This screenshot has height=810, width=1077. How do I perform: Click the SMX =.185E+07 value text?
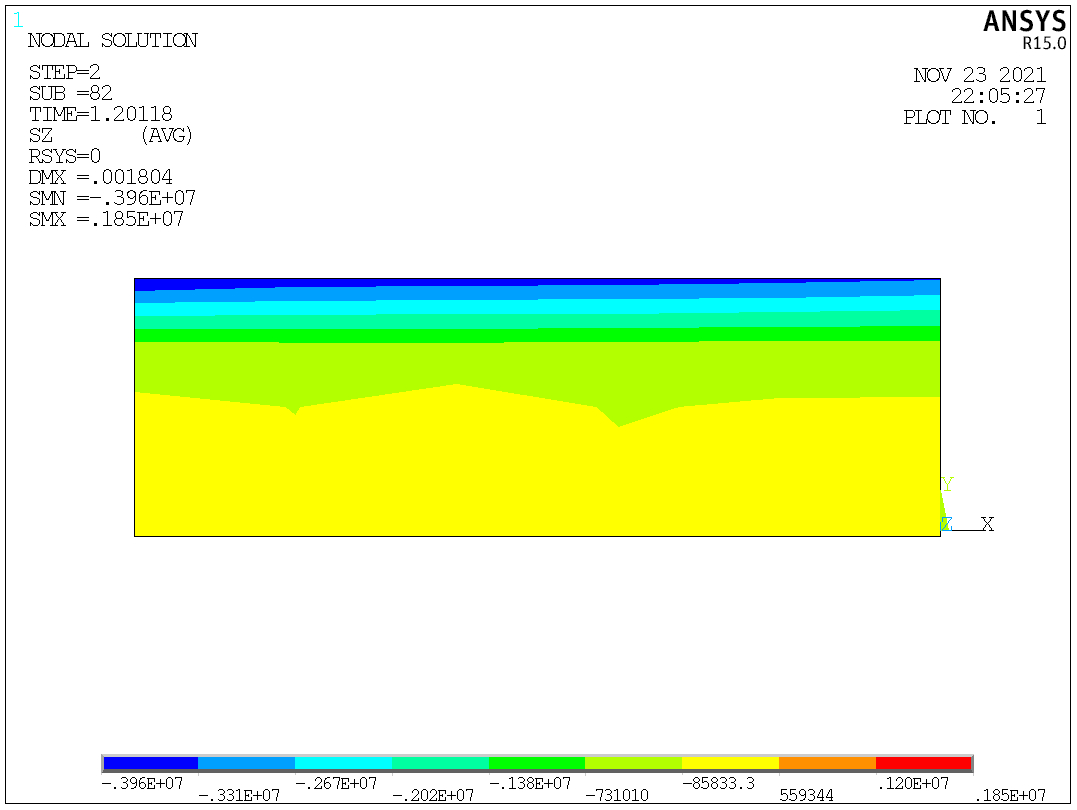(106, 219)
